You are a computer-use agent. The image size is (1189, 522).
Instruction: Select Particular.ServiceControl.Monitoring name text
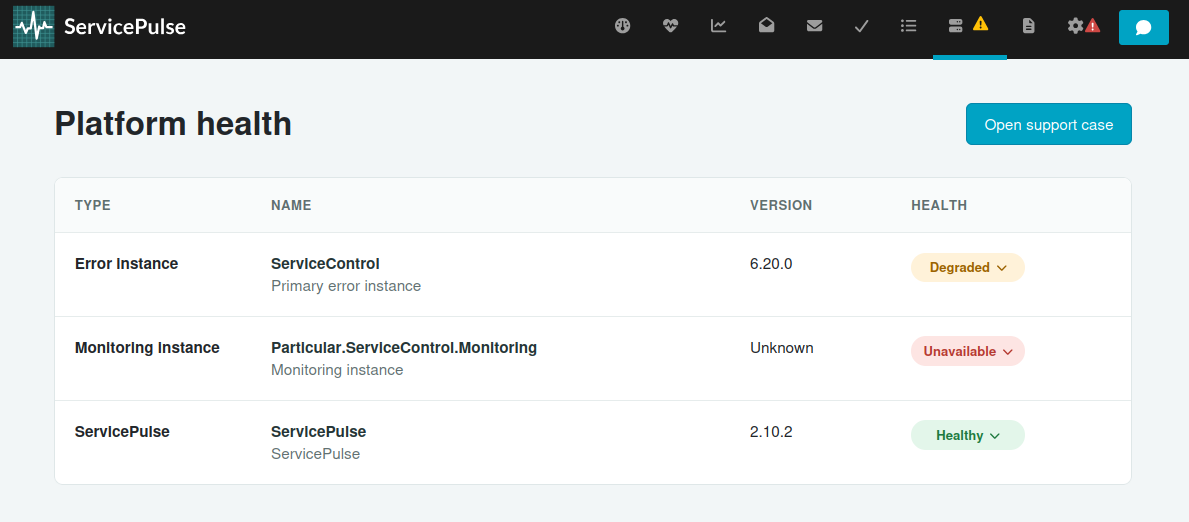(404, 348)
